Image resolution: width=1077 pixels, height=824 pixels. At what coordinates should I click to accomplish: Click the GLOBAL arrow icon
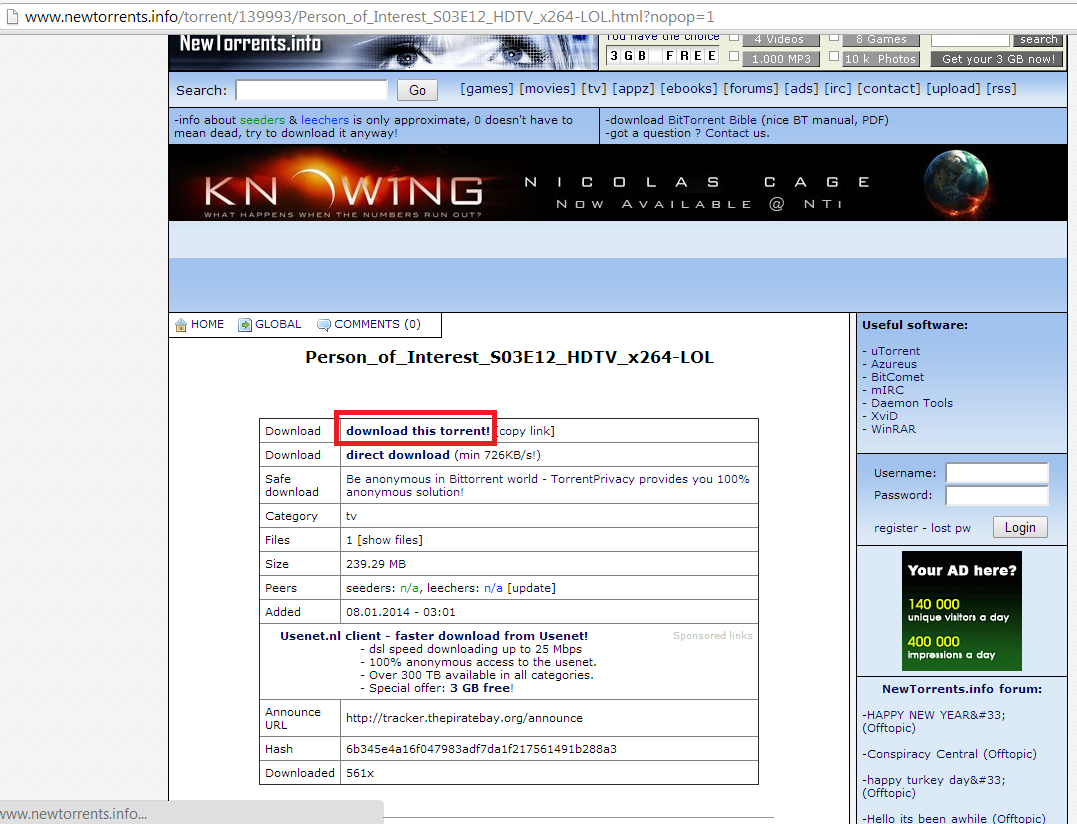(x=245, y=325)
